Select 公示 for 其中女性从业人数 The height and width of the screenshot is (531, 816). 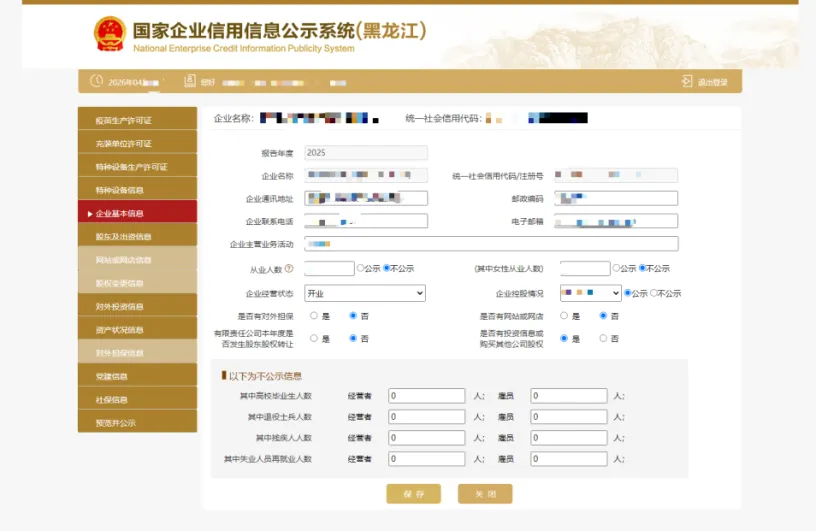click(616, 268)
